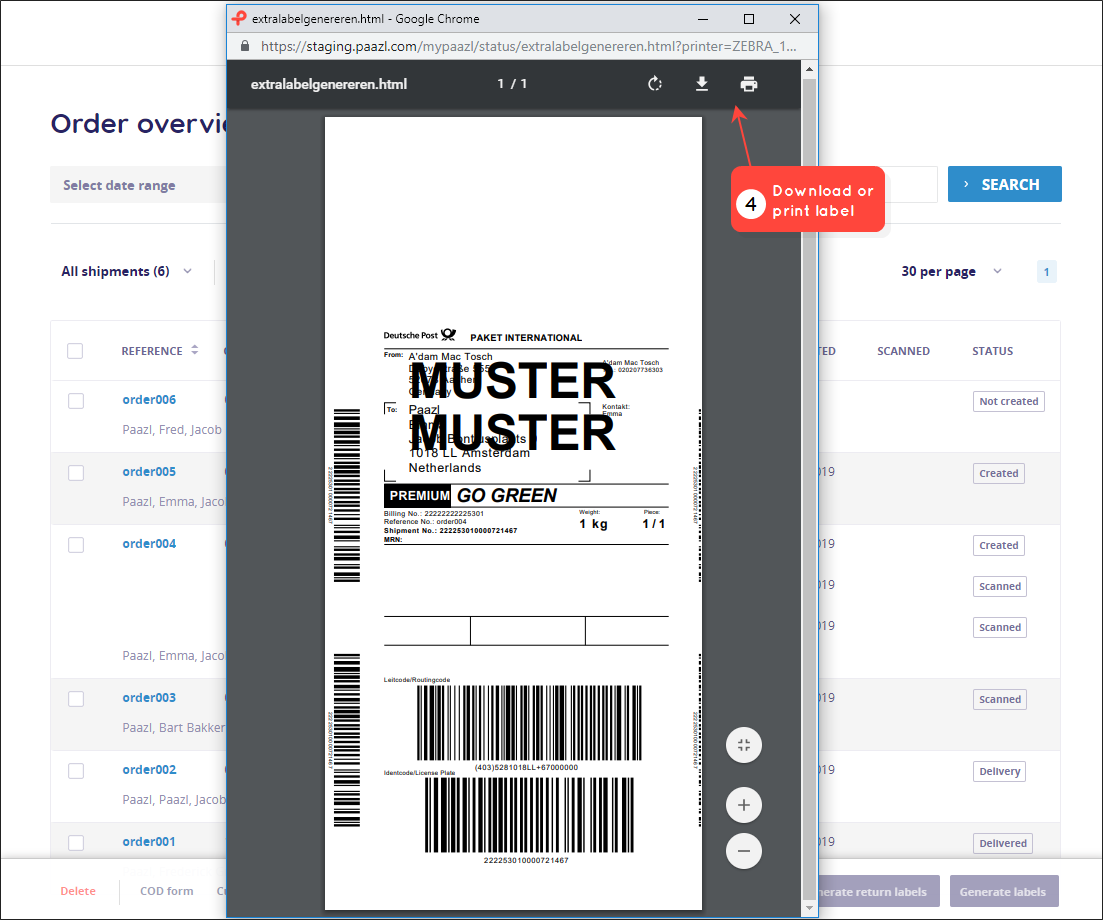This screenshot has width=1103, height=920.
Task: Click the 1 / 1 page indicator
Action: tap(512, 84)
